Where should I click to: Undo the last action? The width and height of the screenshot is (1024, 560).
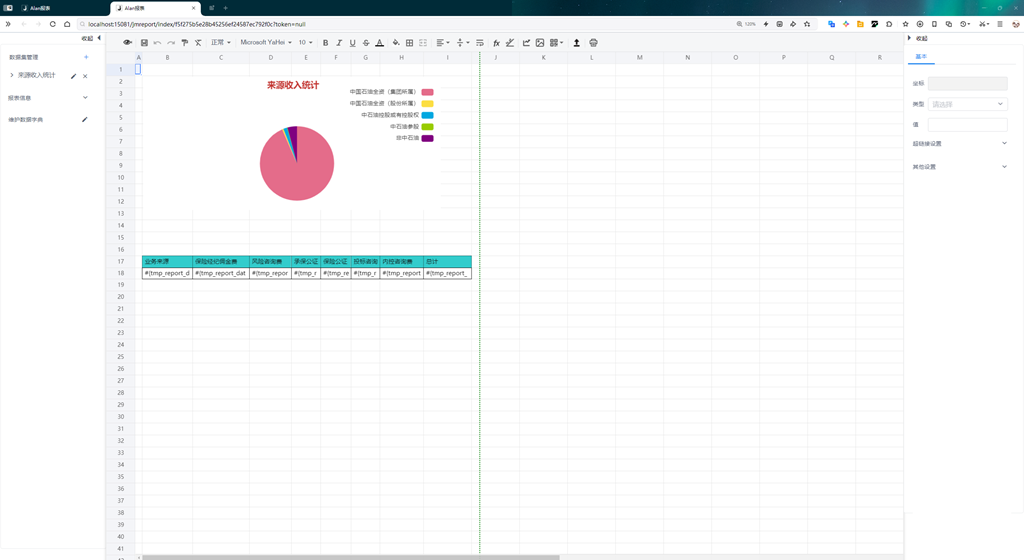tap(157, 42)
